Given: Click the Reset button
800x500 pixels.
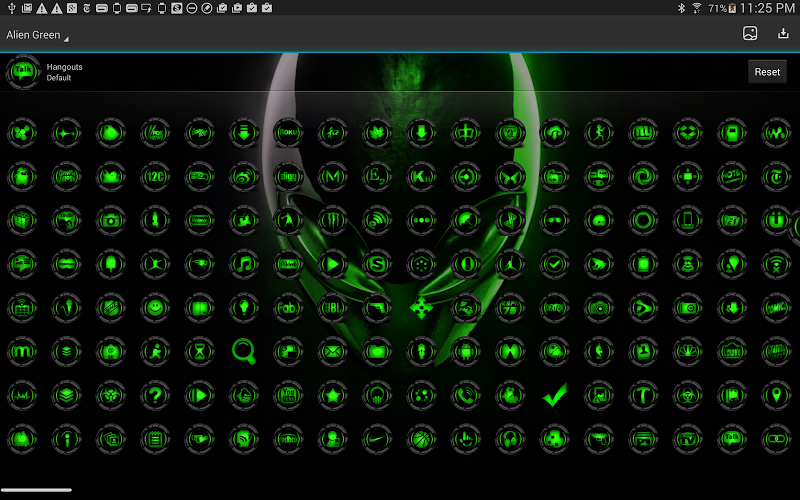Looking at the screenshot, I should pos(767,72).
